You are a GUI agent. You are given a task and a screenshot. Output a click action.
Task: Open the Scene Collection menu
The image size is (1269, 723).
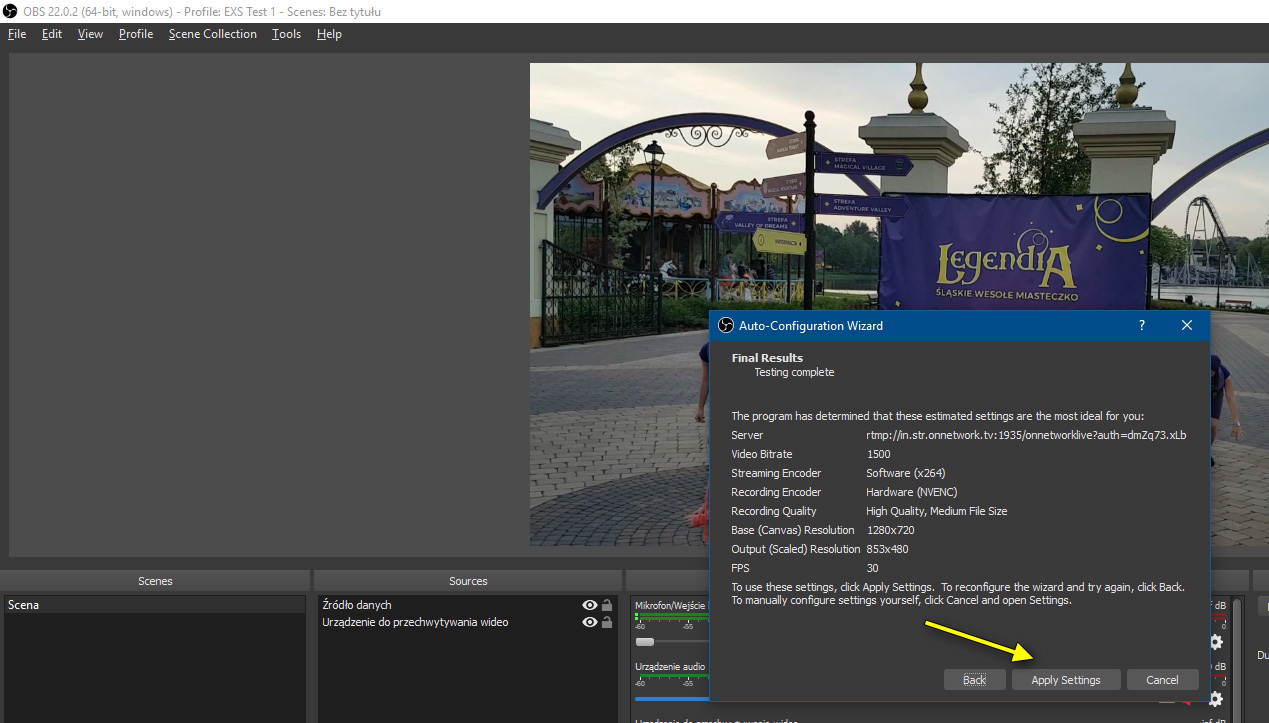pos(213,34)
